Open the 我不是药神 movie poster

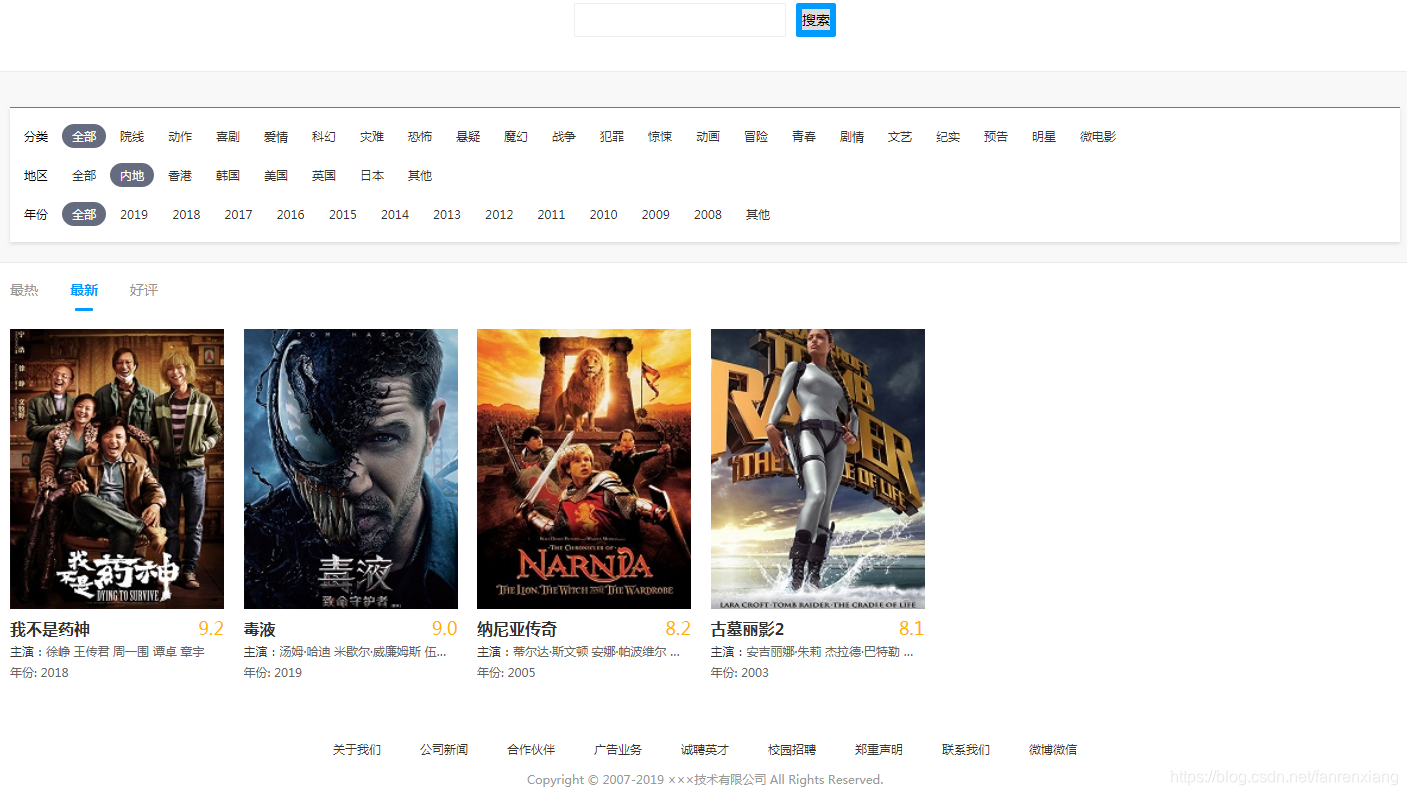coord(117,469)
